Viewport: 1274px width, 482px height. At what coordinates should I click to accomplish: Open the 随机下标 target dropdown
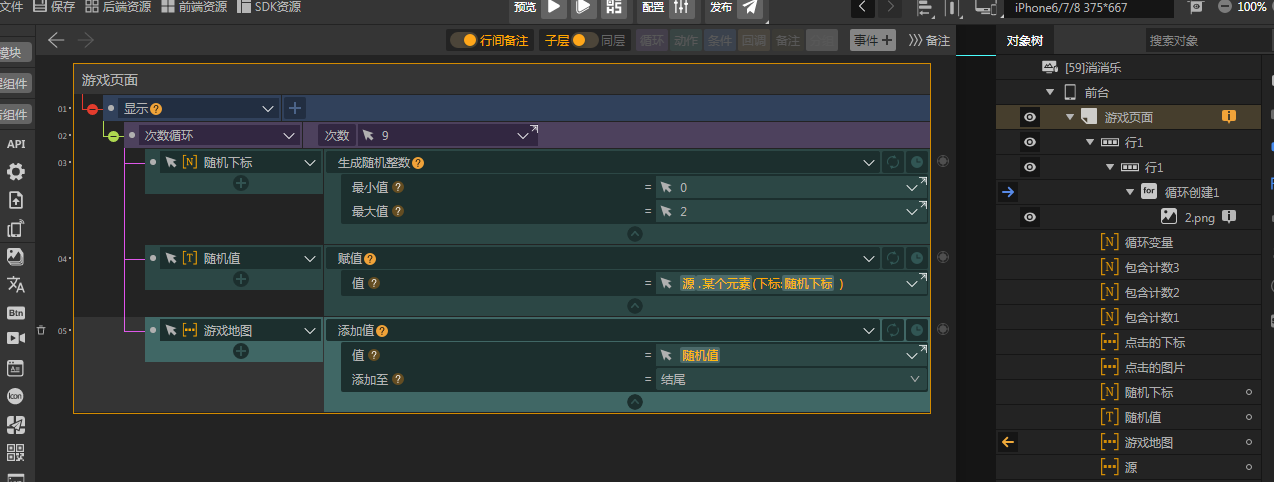click(x=309, y=162)
